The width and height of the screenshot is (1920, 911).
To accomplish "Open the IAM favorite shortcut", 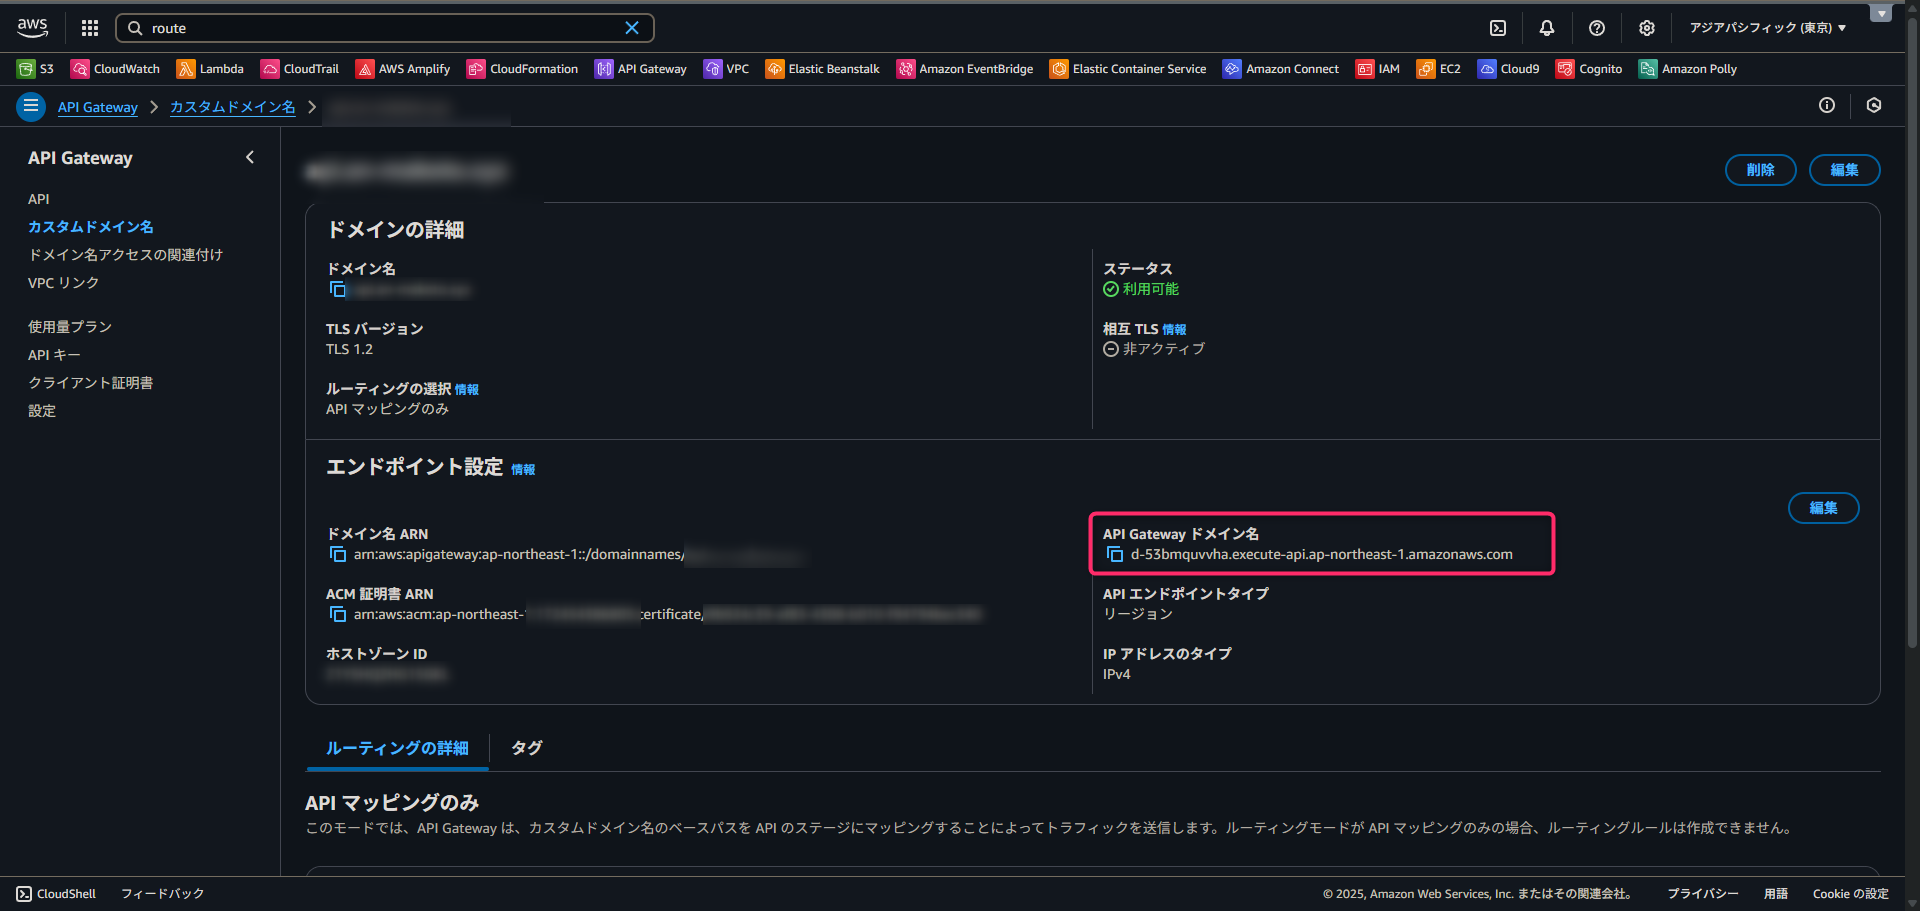I will point(1378,69).
